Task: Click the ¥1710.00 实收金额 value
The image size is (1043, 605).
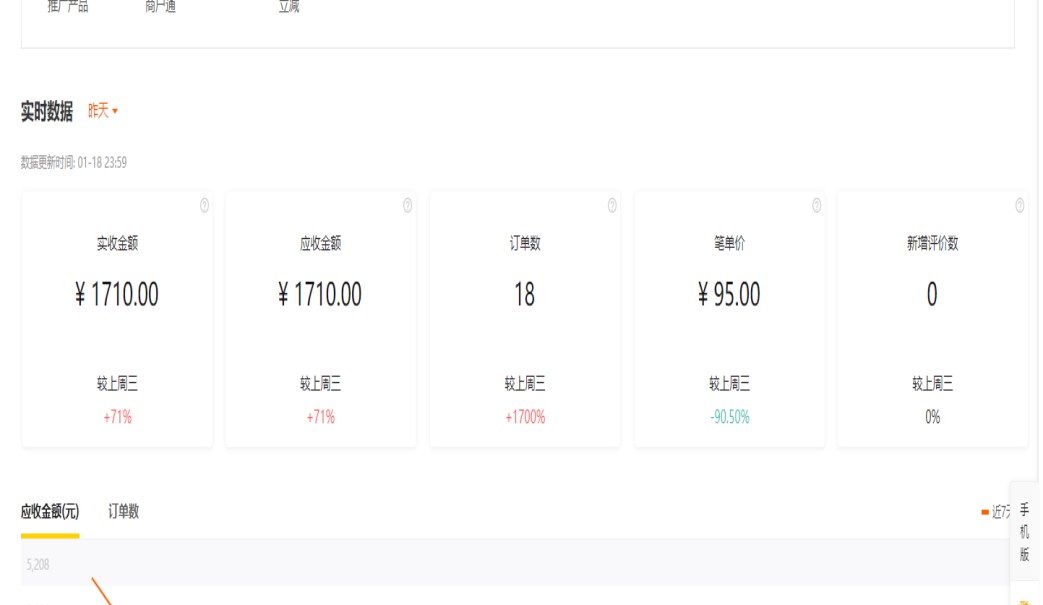Action: 117,295
